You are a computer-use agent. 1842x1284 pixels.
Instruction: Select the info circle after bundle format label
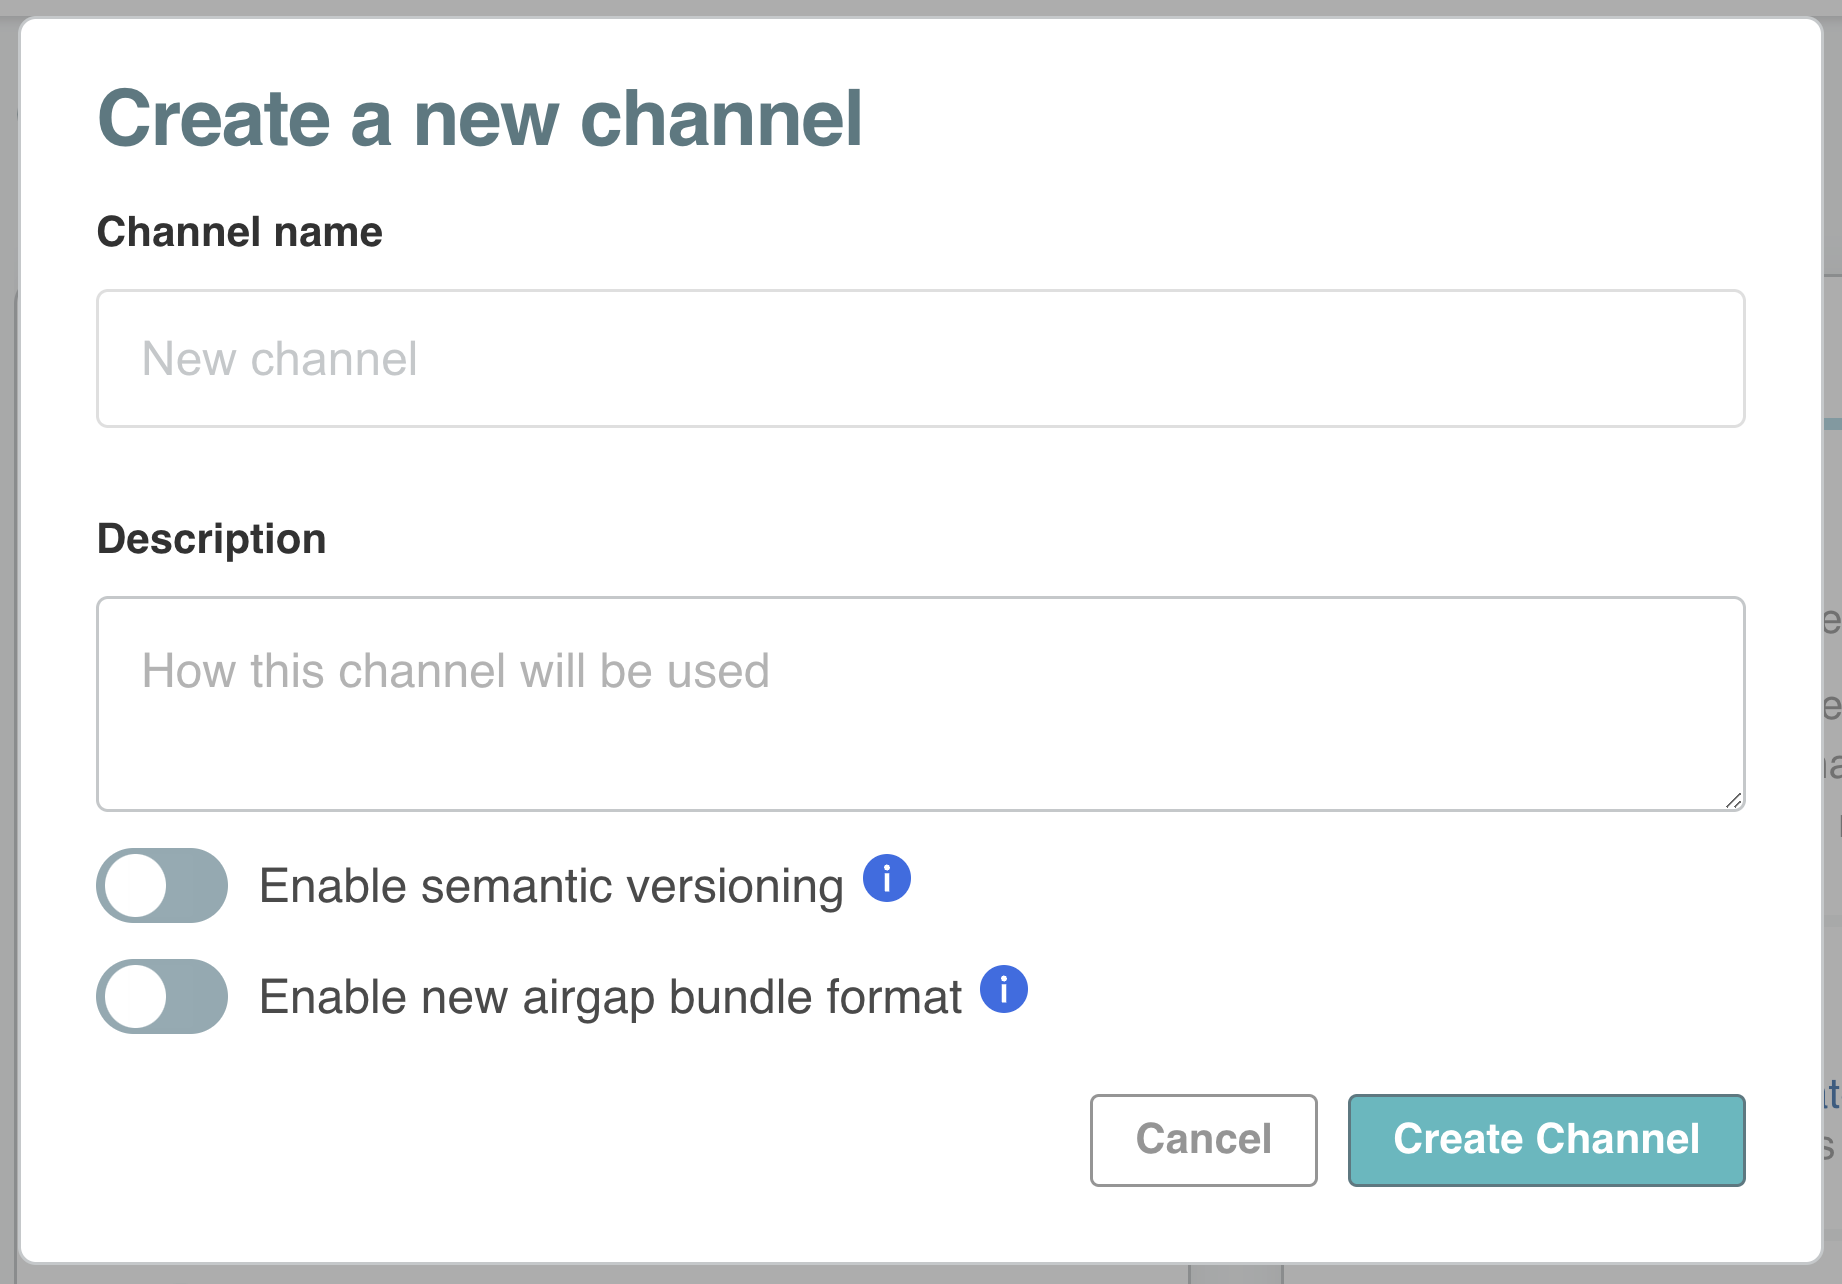click(x=1003, y=991)
